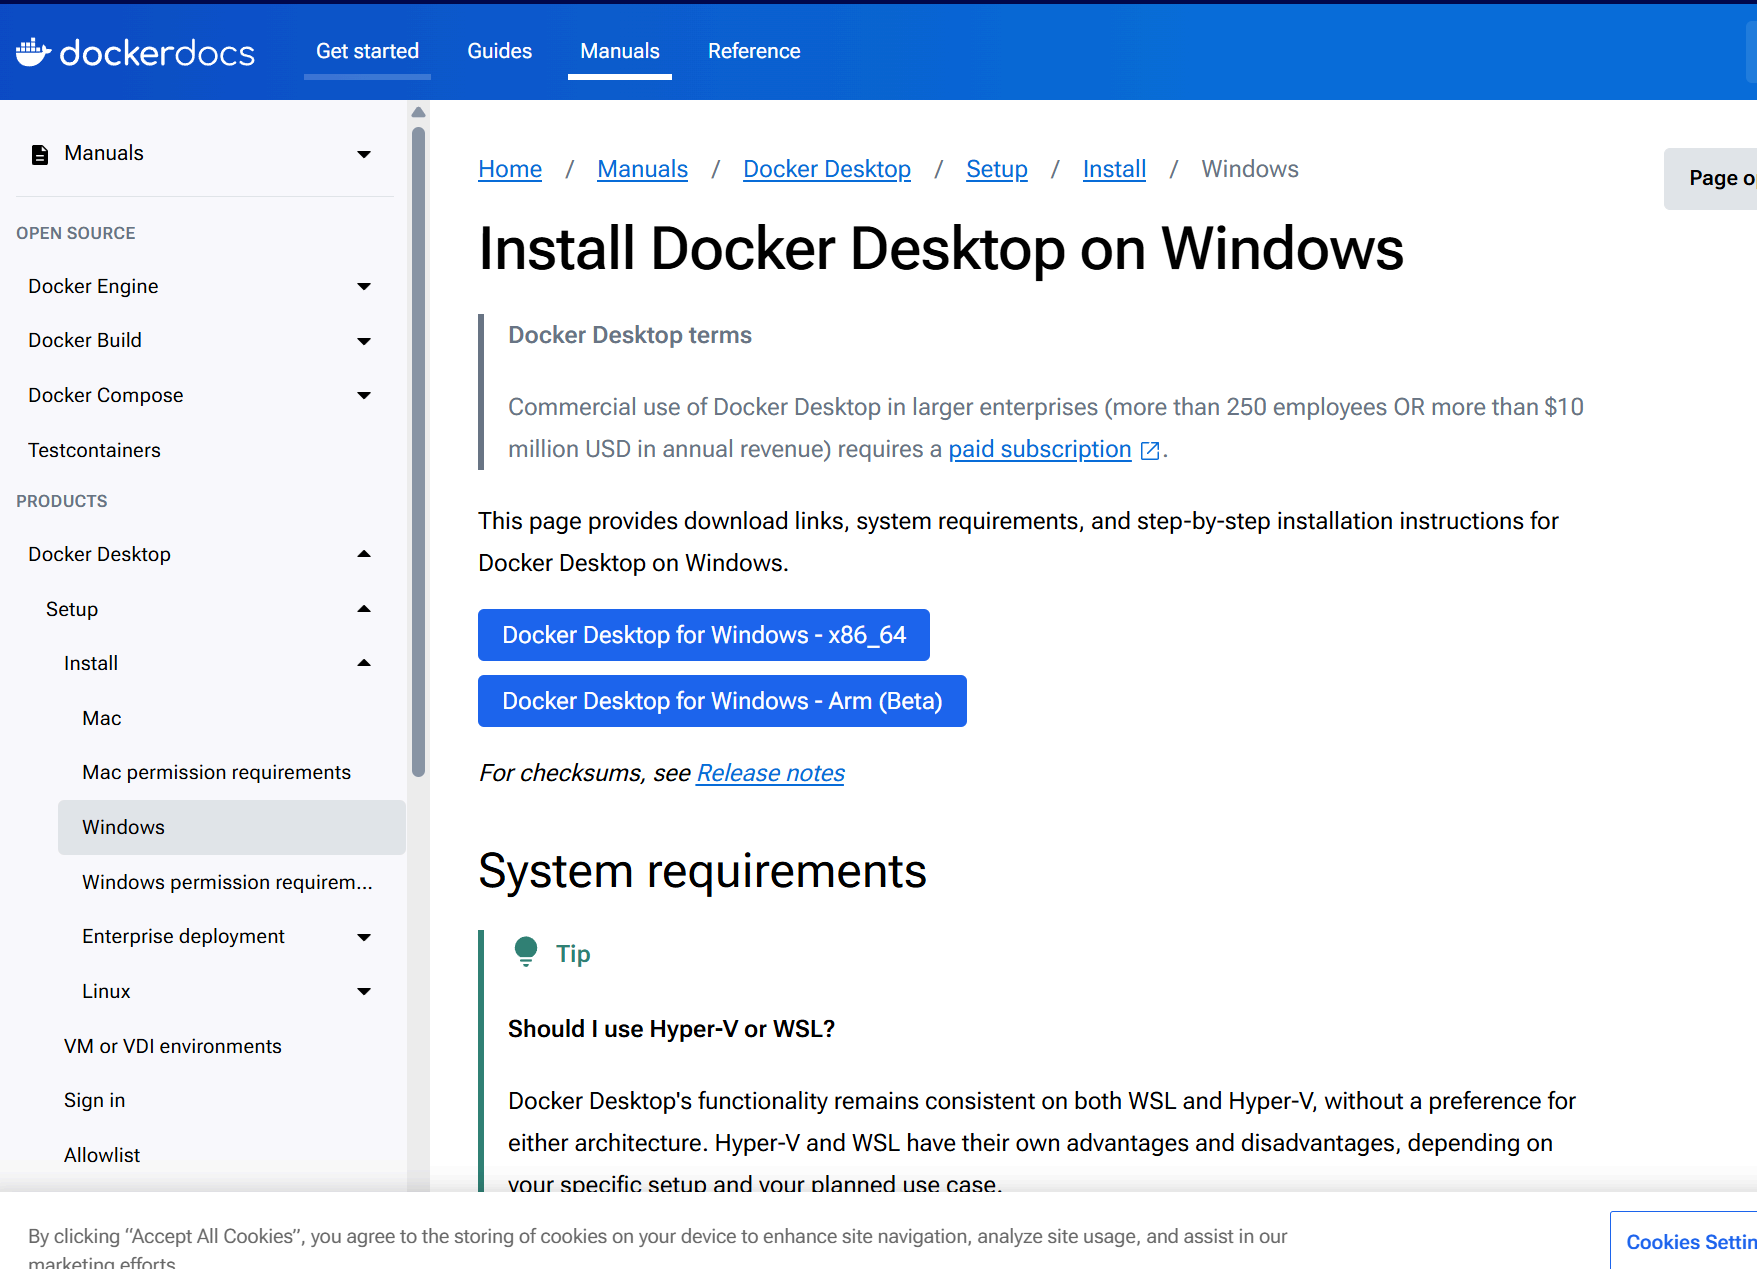The image size is (1757, 1269).
Task: Expand the Docker Build section
Action: (364, 341)
